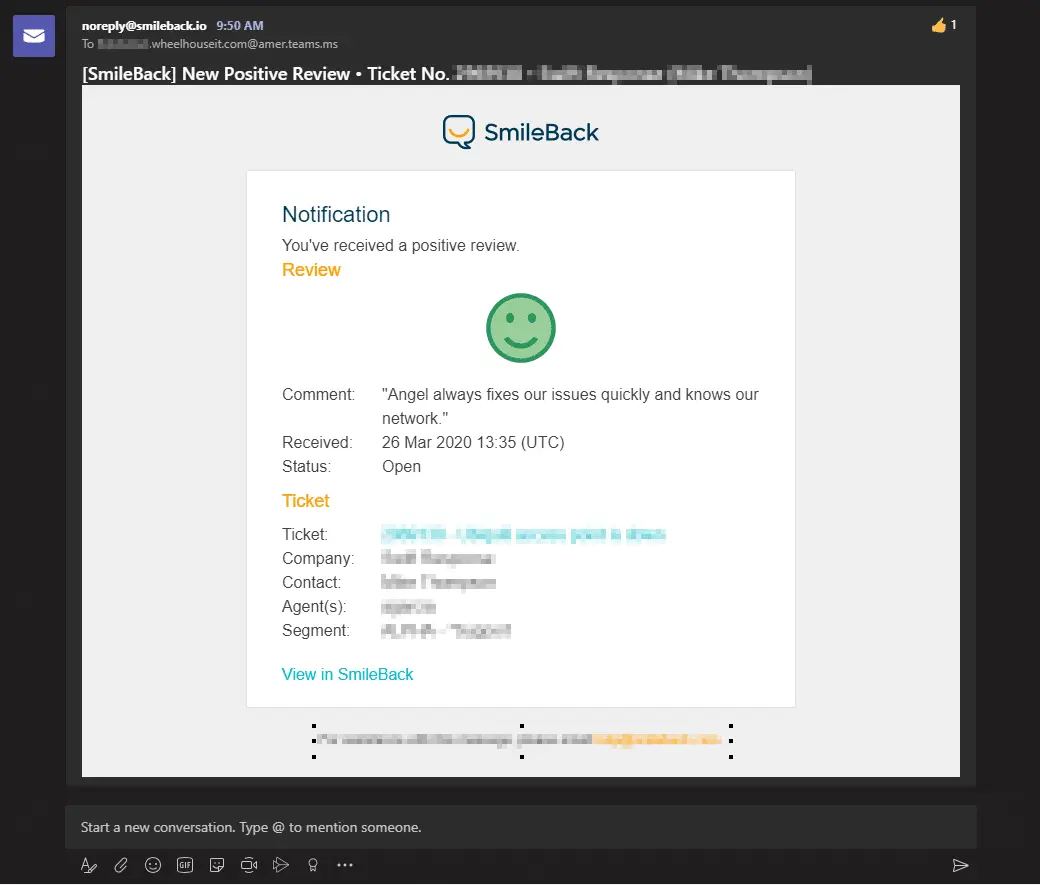Click the orange Review section heading

(x=311, y=270)
